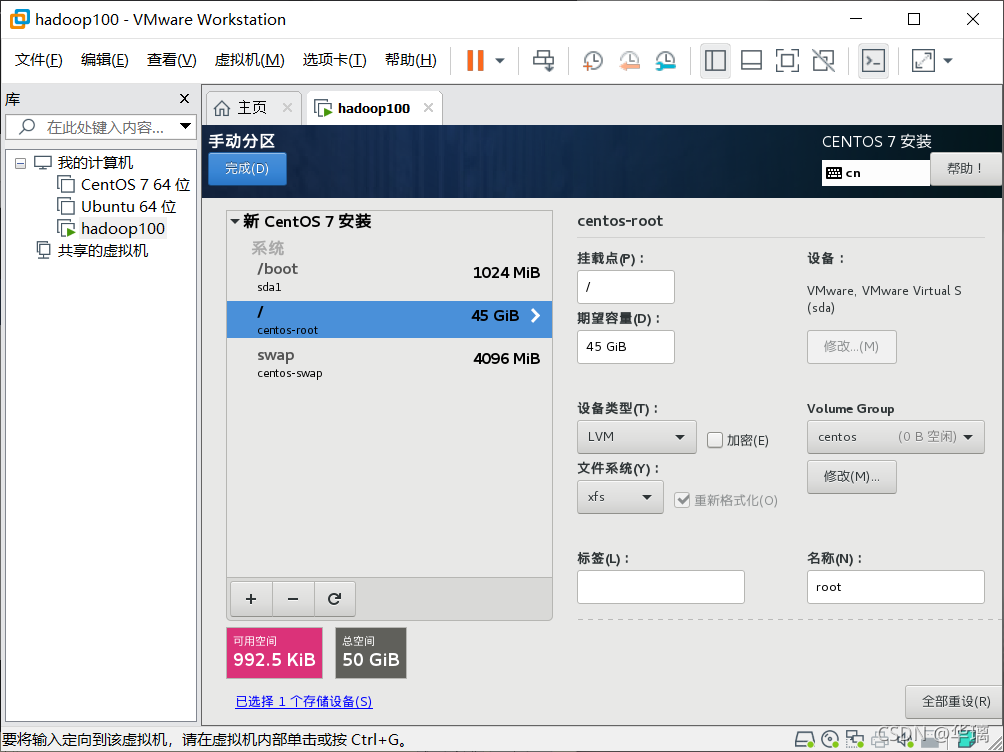The width and height of the screenshot is (1004, 752).
Task: Toggle the library sidebar panel
Action: 715,60
